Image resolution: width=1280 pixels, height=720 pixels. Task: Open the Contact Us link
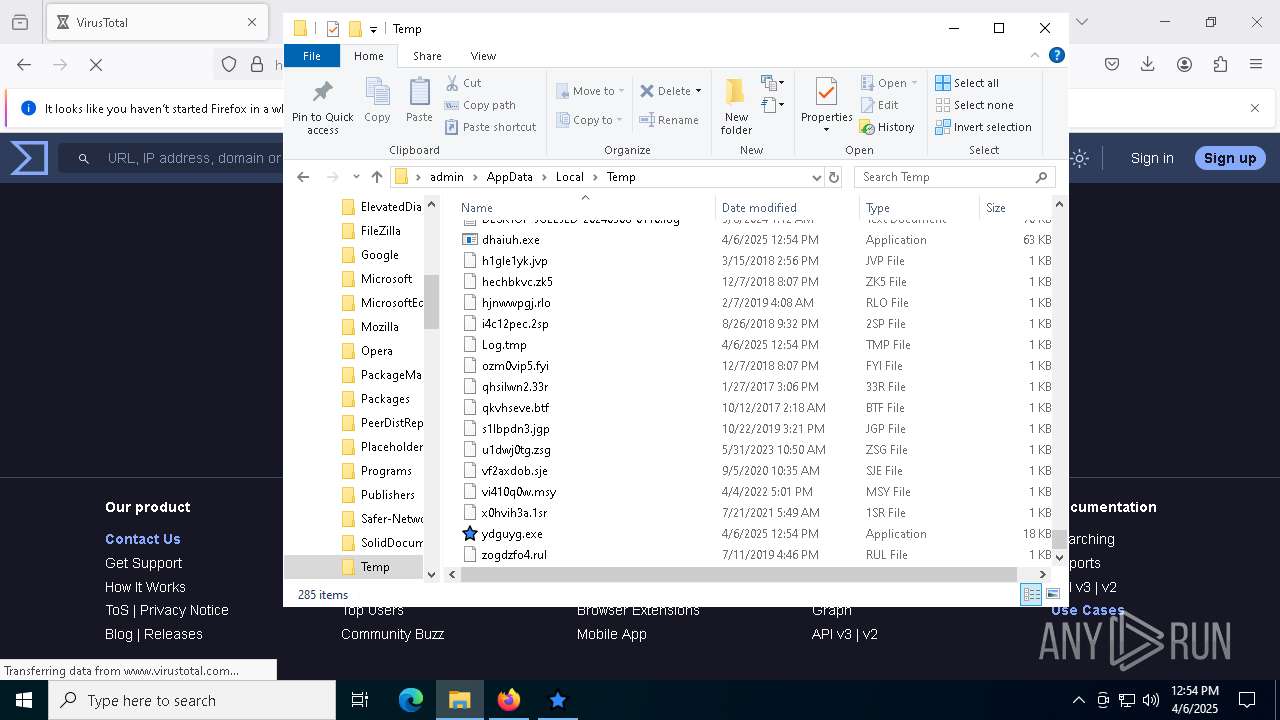click(143, 539)
